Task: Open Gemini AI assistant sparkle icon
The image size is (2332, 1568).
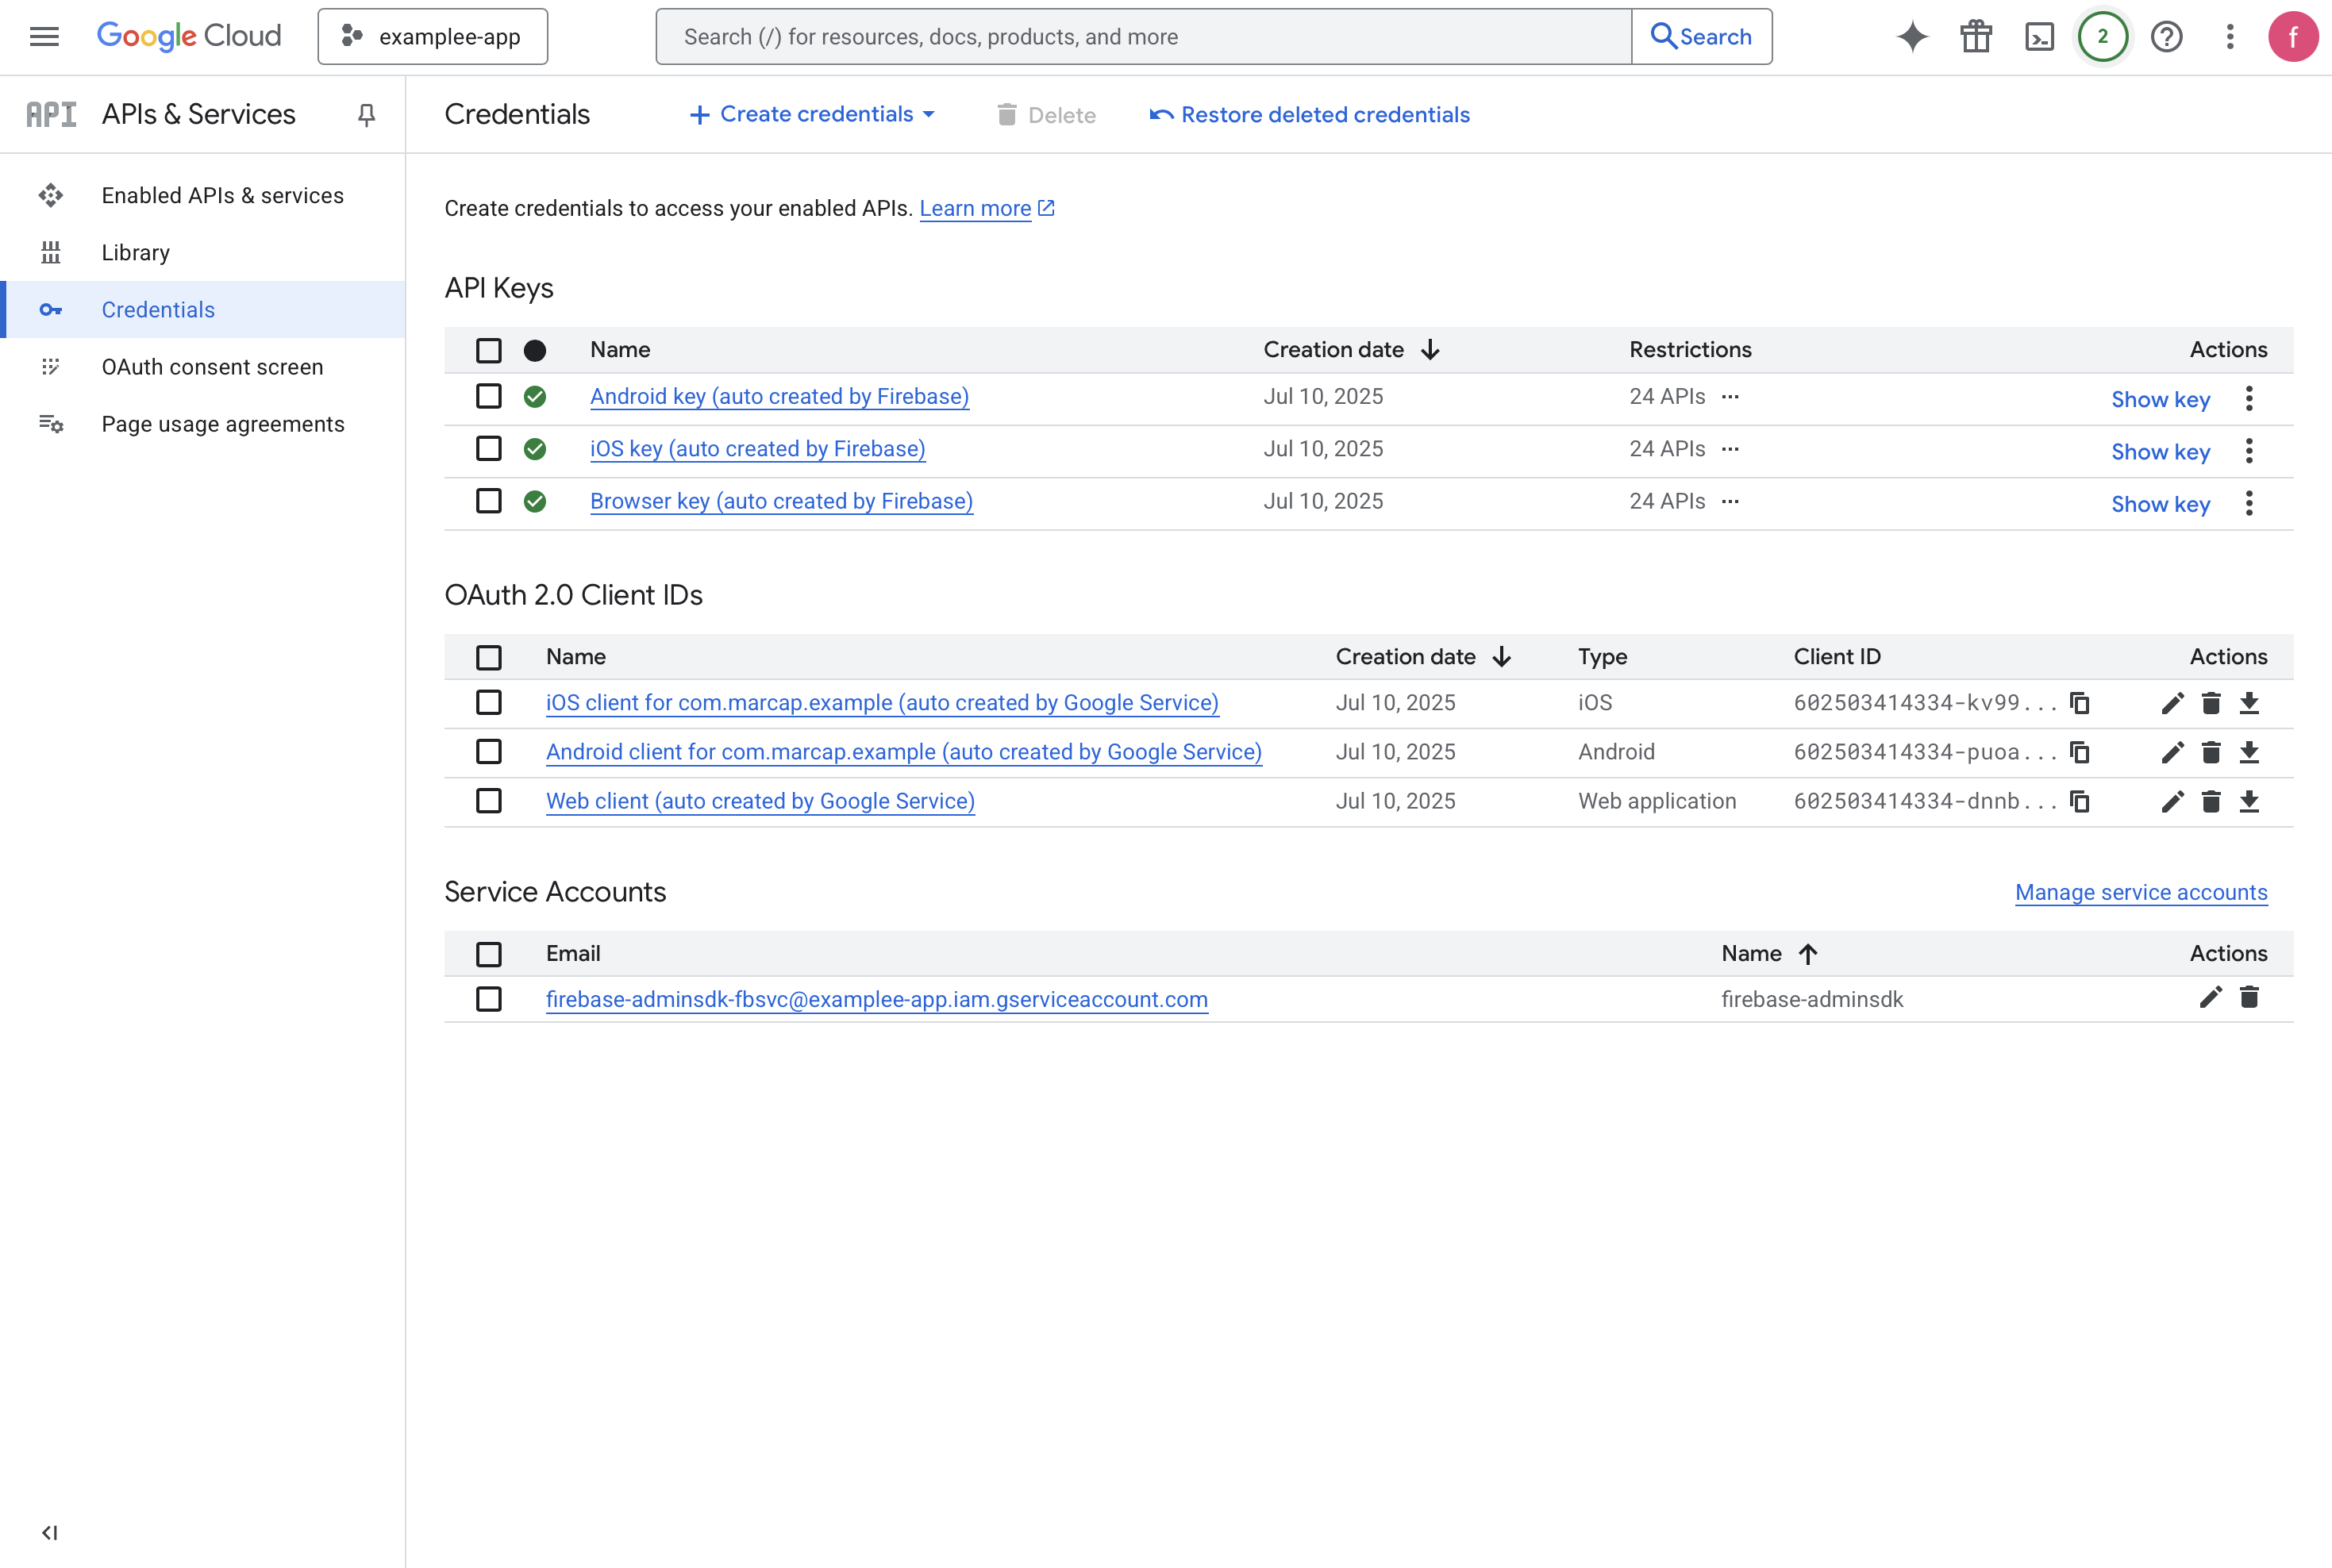Action: point(1912,37)
